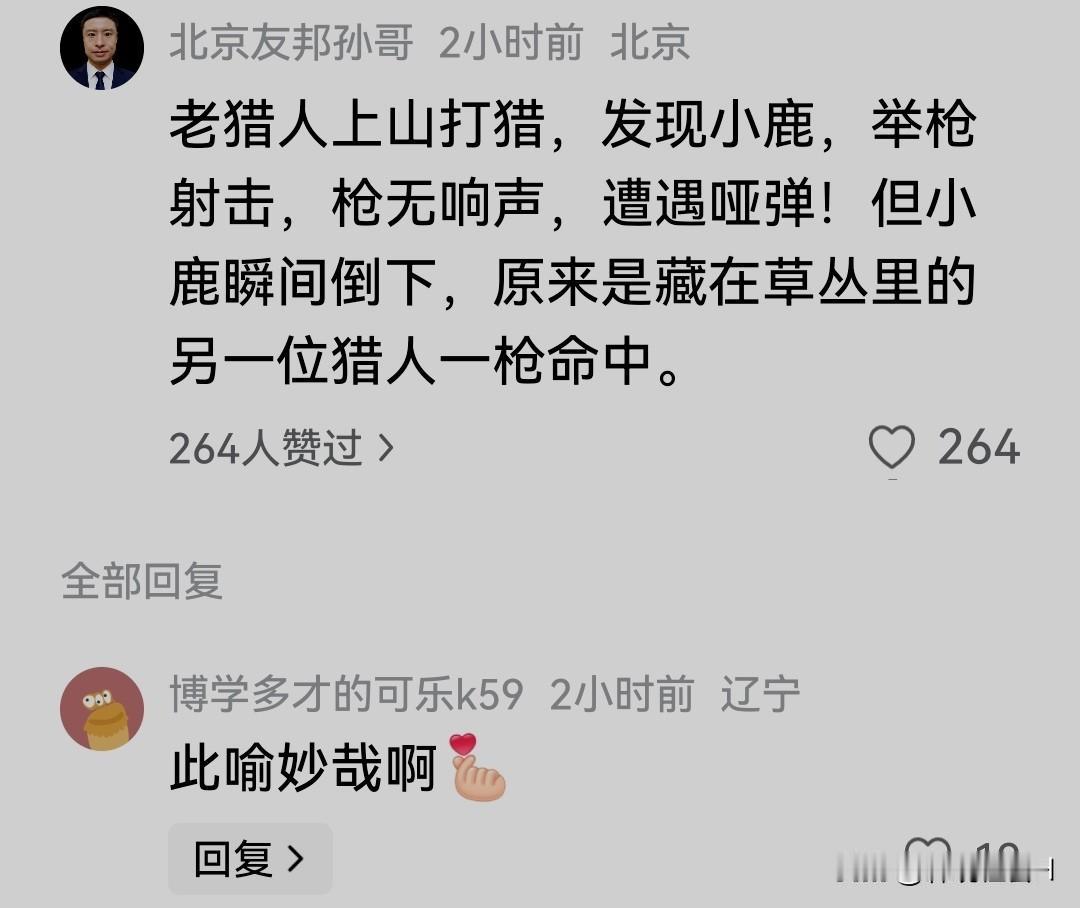Tap the 2小时前 timestamp of 北京友邦孙哥

click(511, 42)
